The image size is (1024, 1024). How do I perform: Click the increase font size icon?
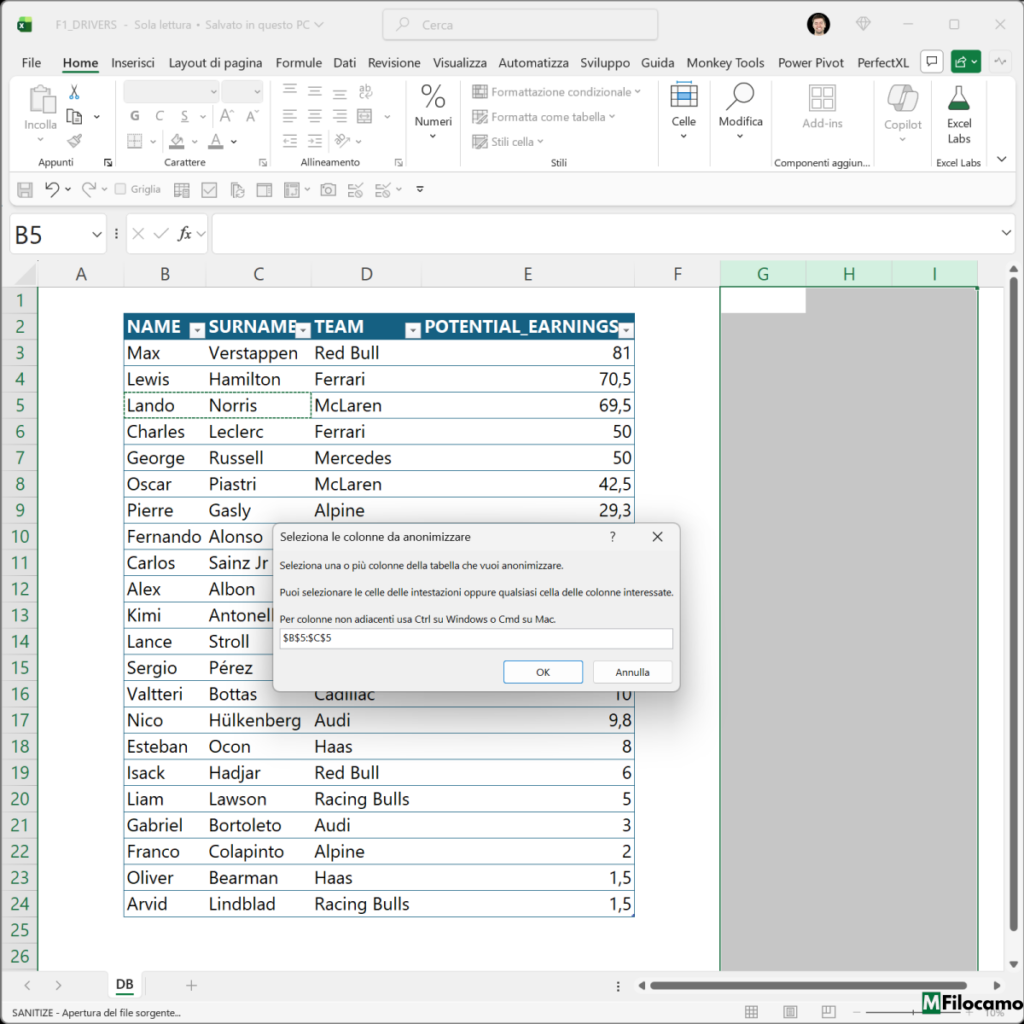(227, 116)
